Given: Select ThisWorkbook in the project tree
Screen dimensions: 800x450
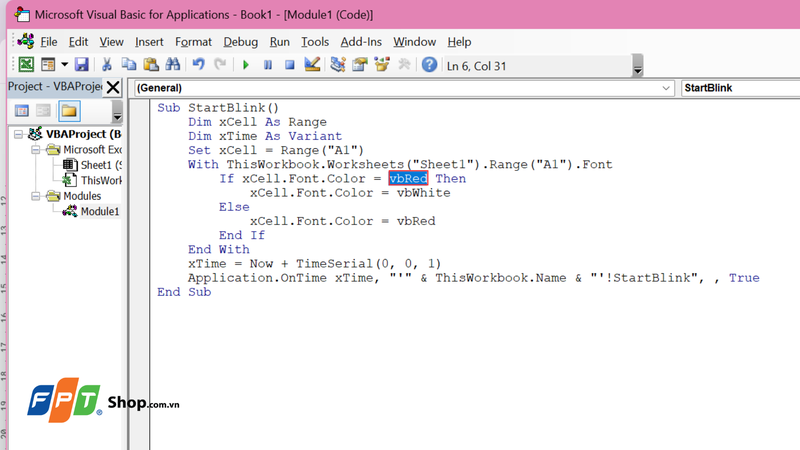Looking at the screenshot, I should pyautogui.click(x=101, y=181).
